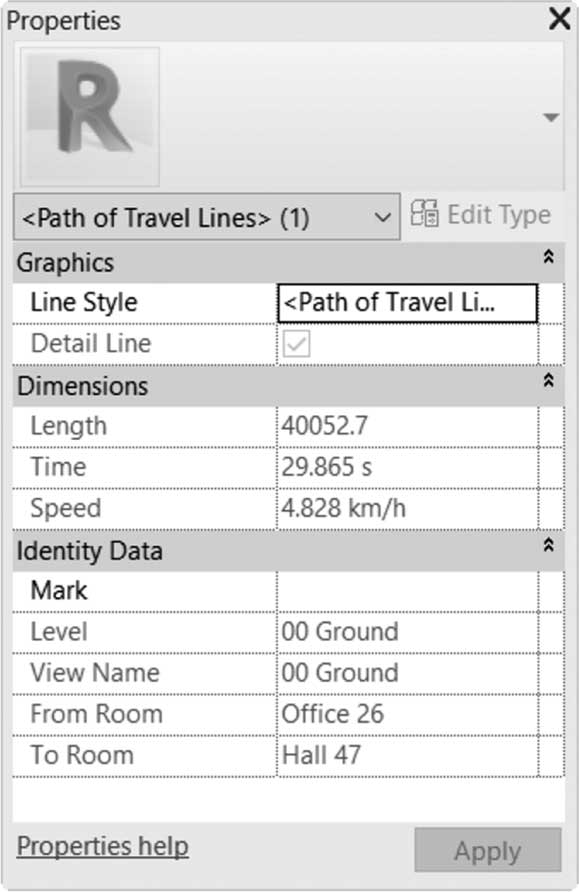Select the To Room label
The height and width of the screenshot is (892, 579).
[x=82, y=755]
